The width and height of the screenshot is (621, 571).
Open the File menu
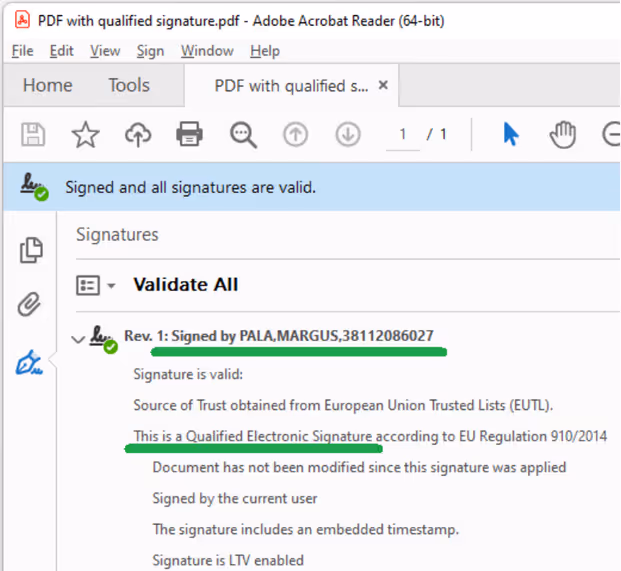tap(22, 51)
